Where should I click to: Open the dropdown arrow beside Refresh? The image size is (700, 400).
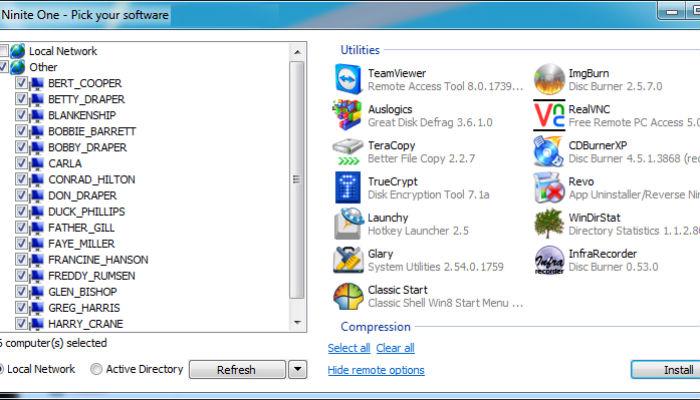pos(297,369)
